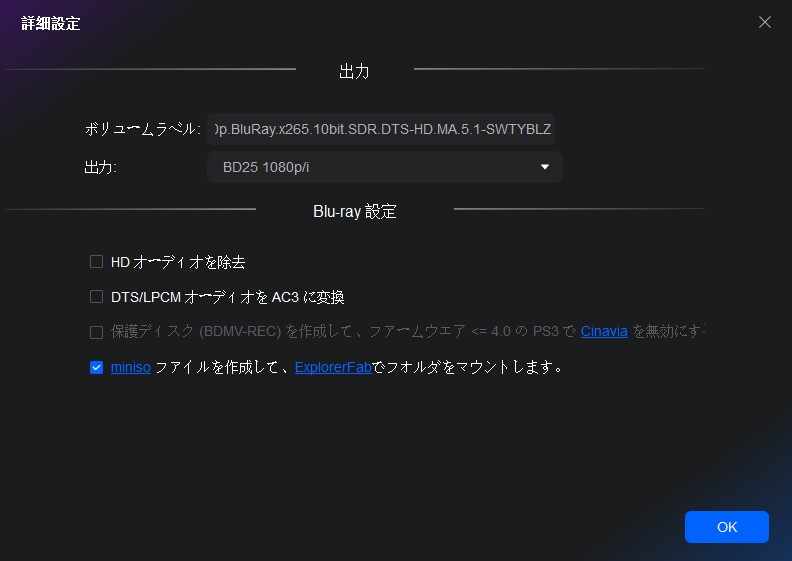Open the Cinavia link
792x561 pixels.
tap(604, 331)
